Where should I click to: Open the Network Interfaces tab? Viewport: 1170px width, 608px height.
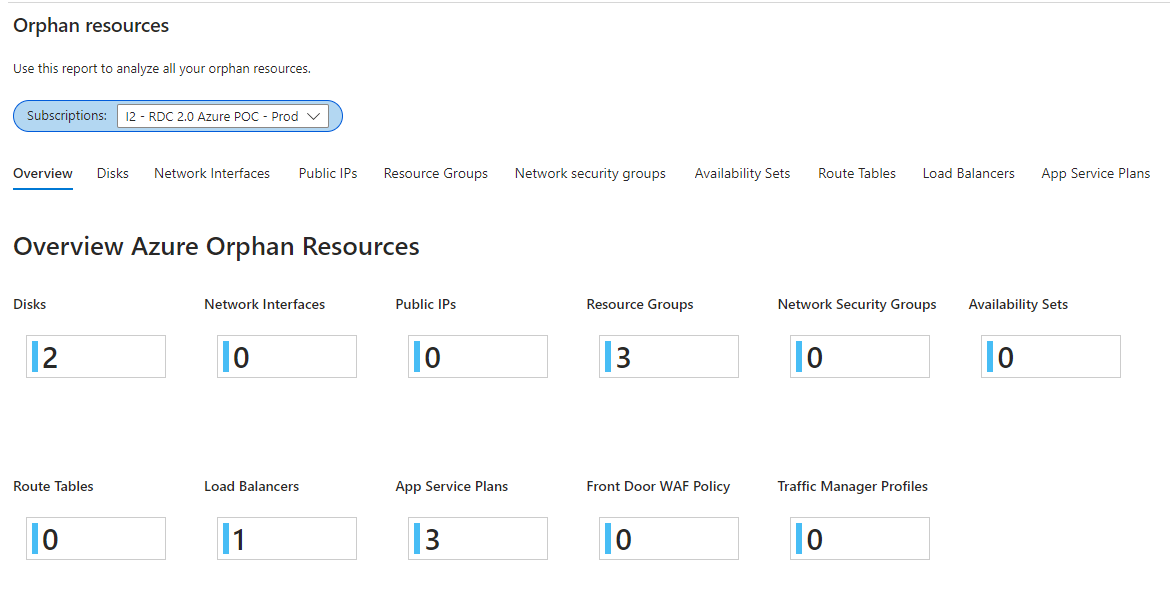coord(212,173)
